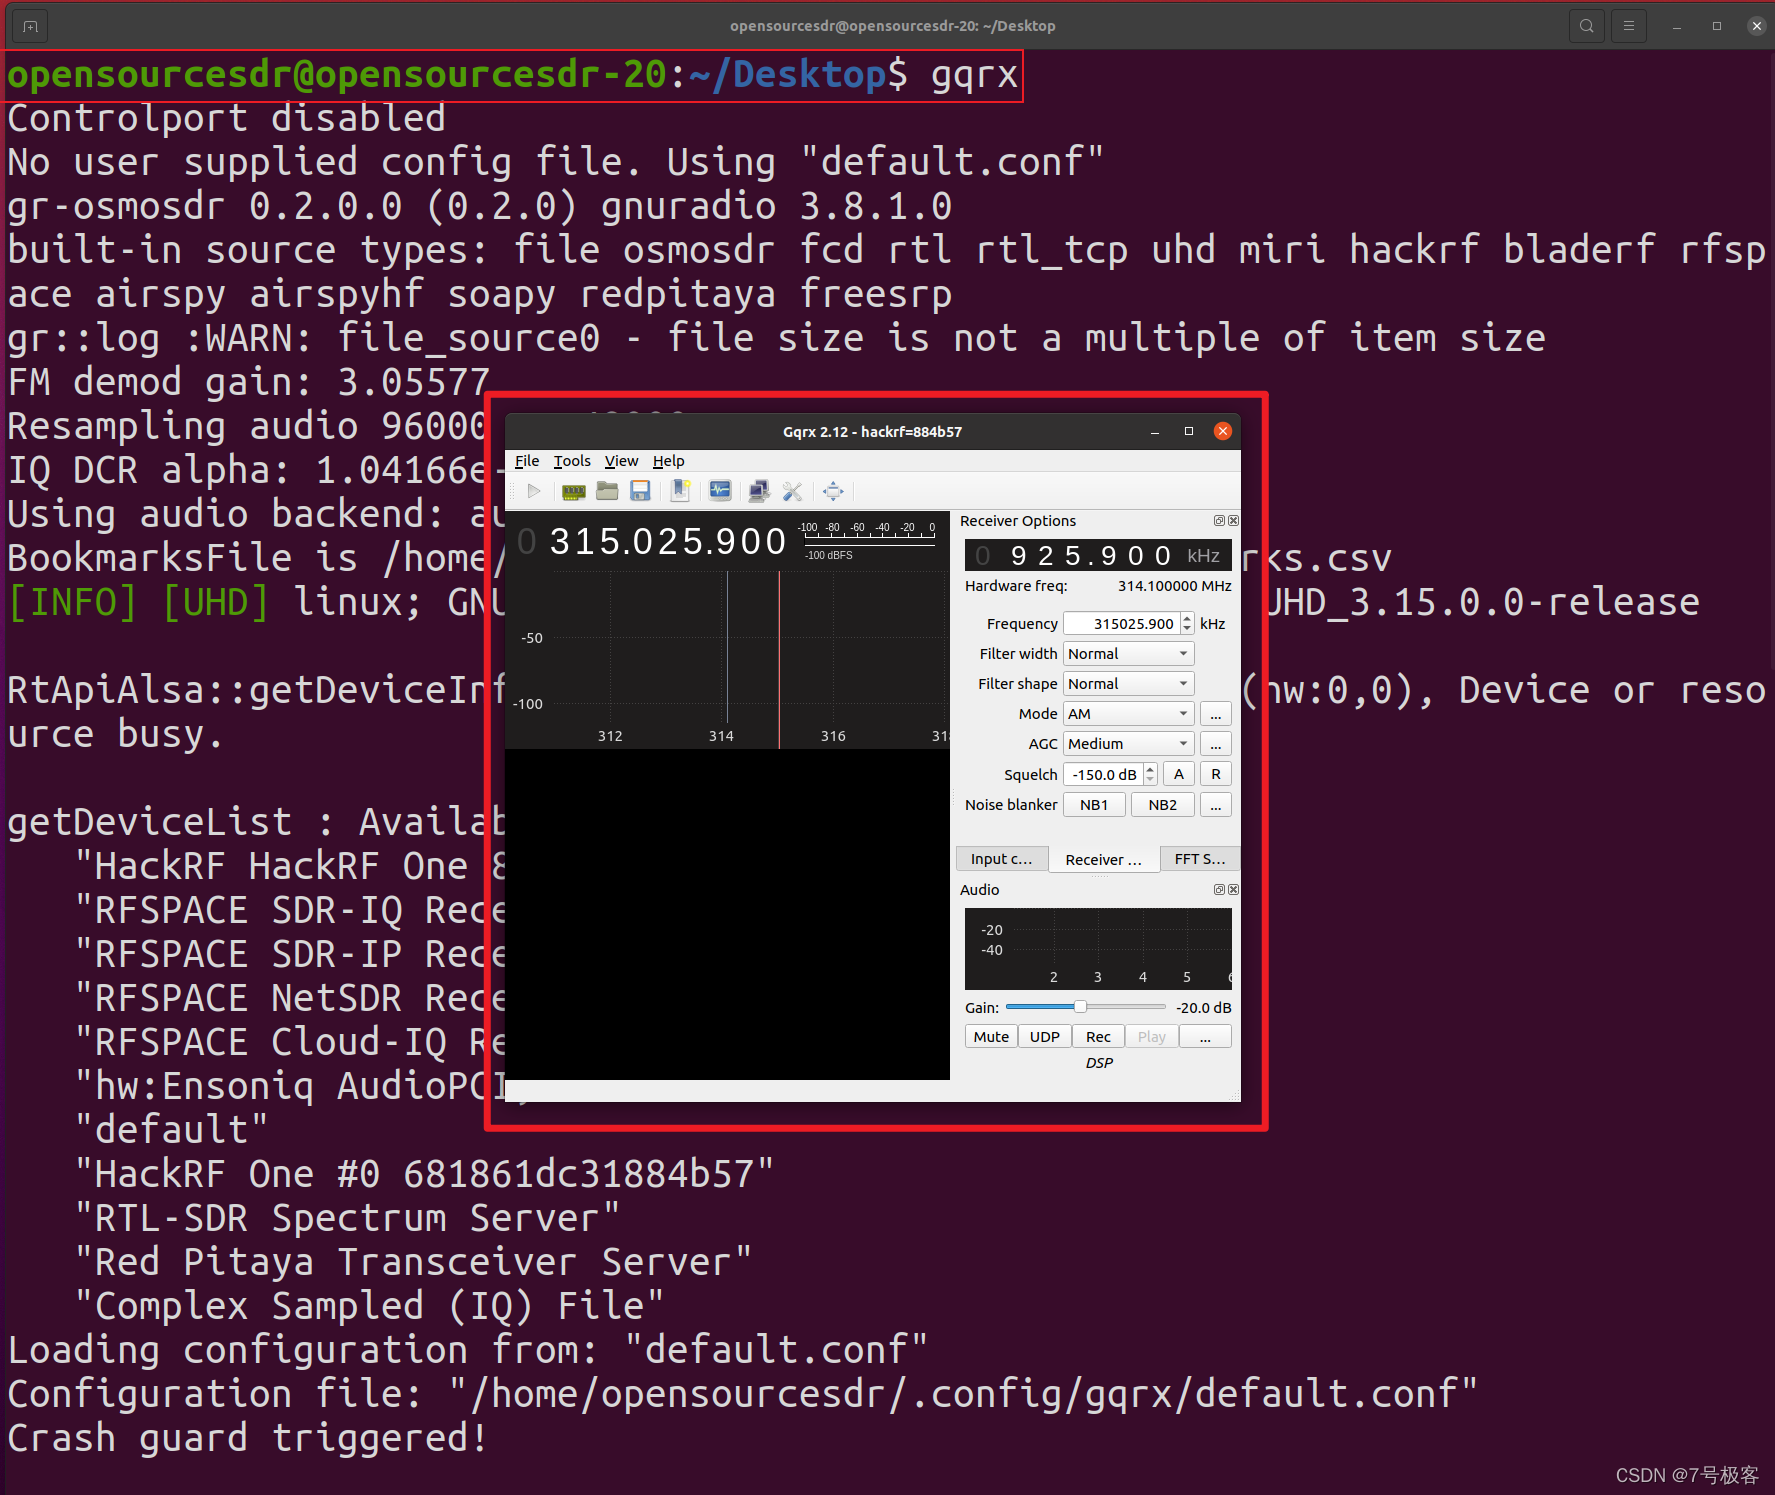Reset squelch with the R button
1775x1495 pixels.
tap(1216, 774)
